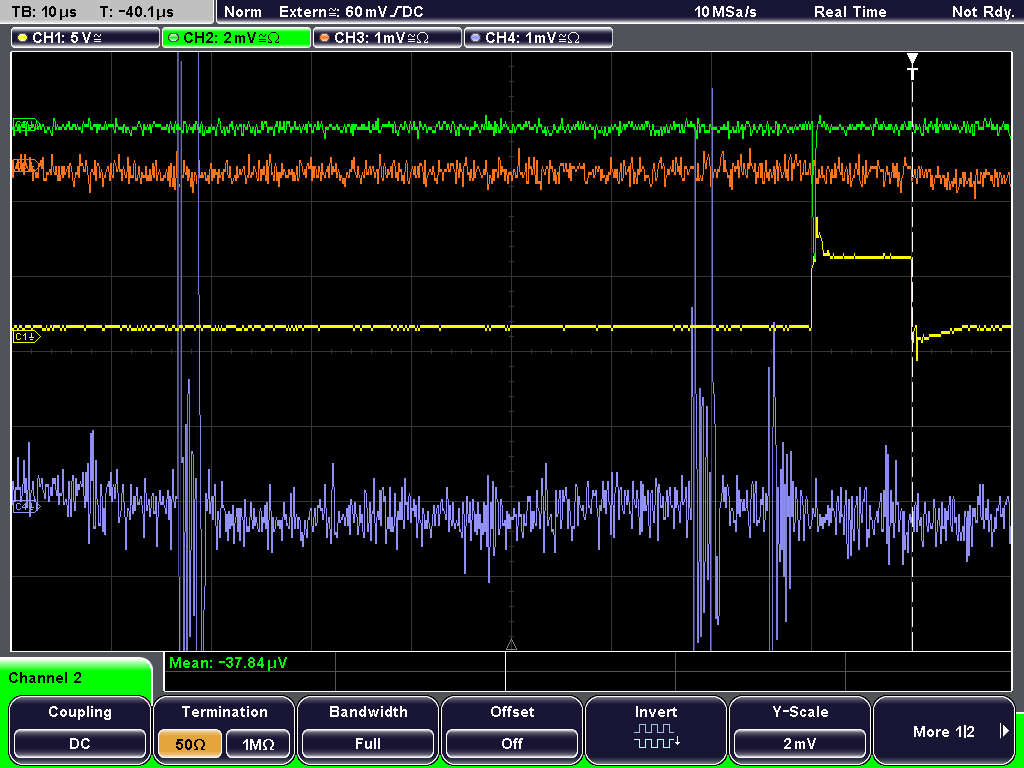Click the C4 ground level marker
The height and width of the screenshot is (768, 1024).
[x=26, y=506]
